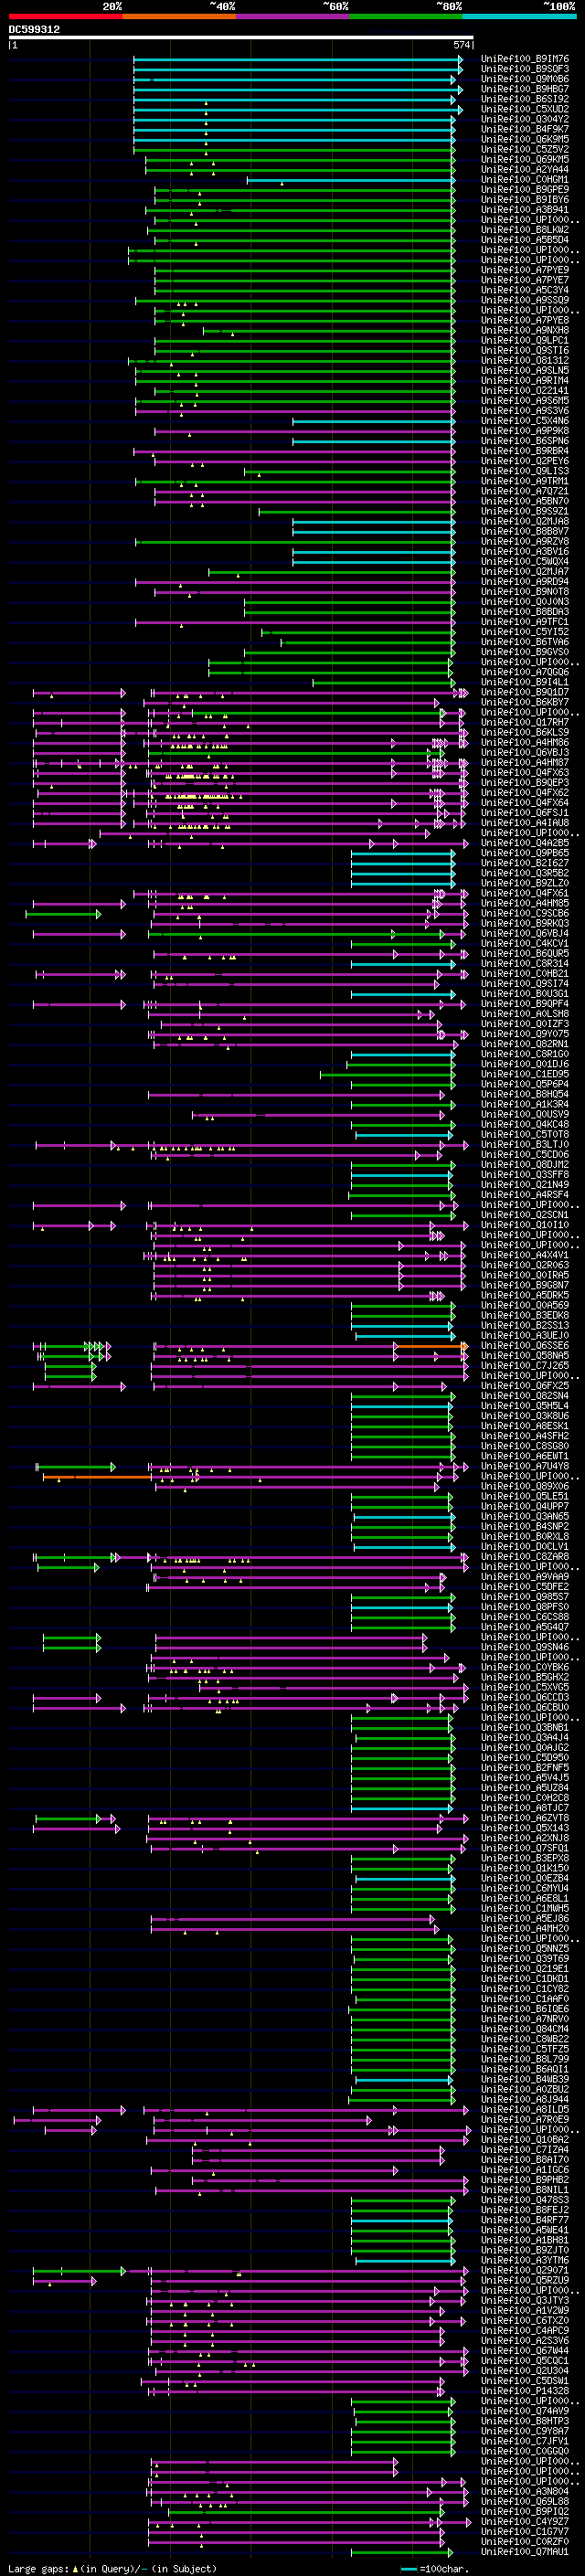Select label UniRef100_B9PIQ2

tap(525, 2511)
